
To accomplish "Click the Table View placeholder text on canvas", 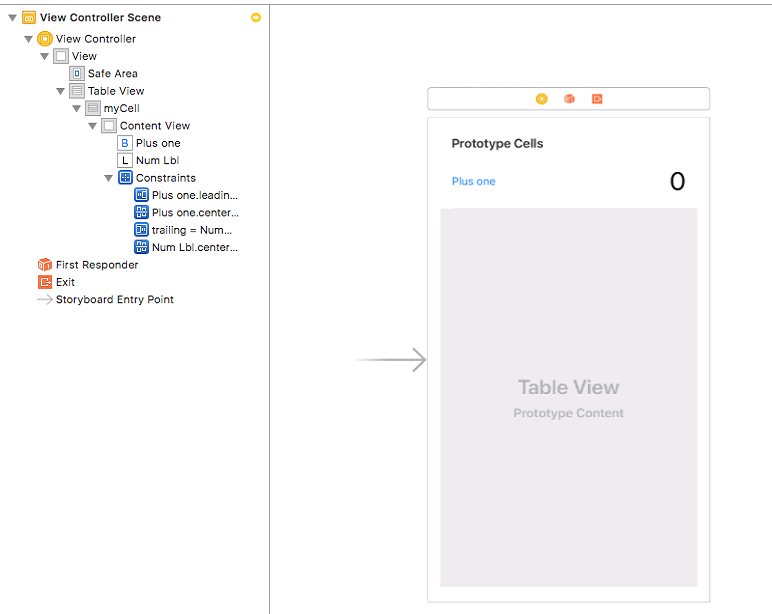I will tap(569, 388).
